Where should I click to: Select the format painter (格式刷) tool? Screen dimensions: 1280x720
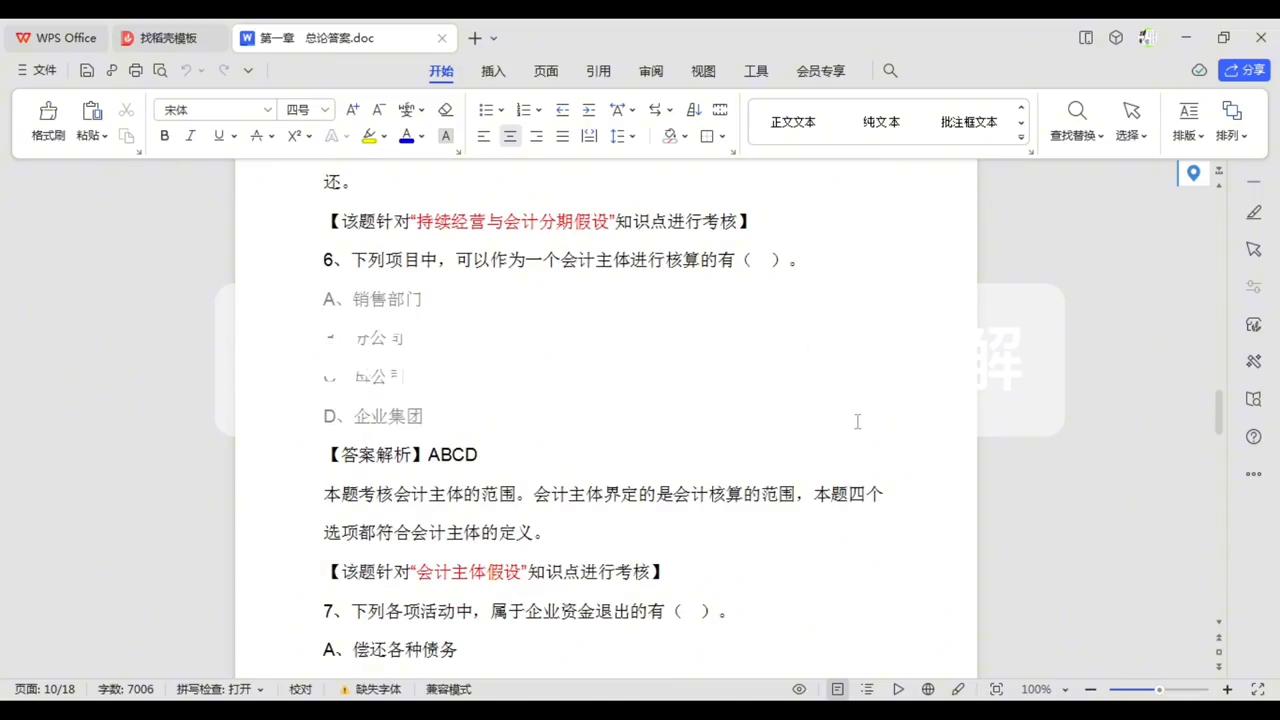(47, 119)
